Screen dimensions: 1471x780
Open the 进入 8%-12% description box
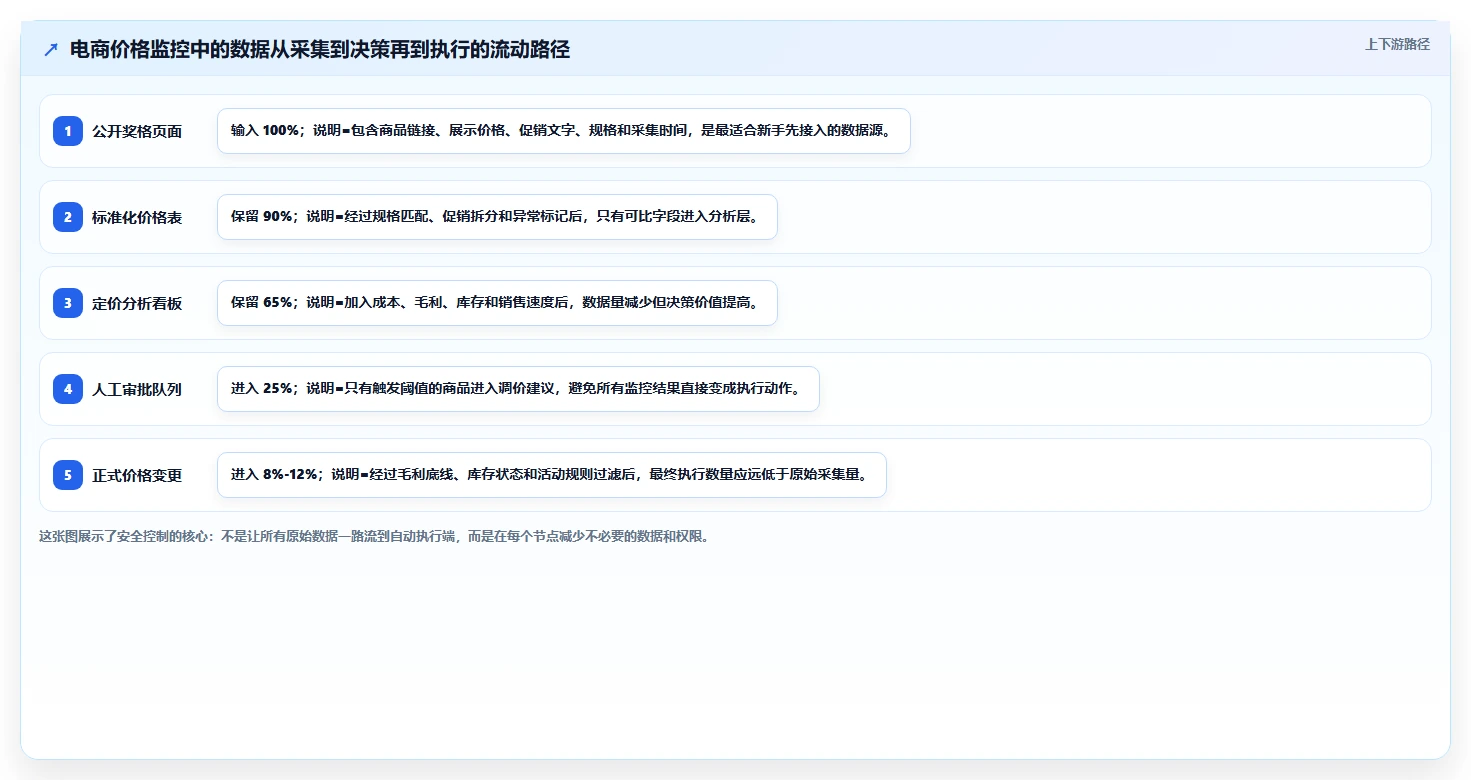[552, 475]
